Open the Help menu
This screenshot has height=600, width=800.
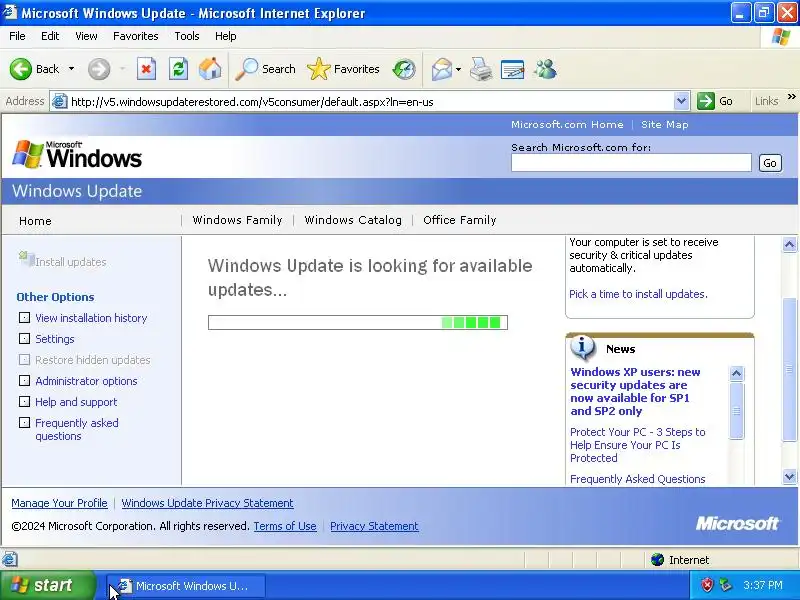click(x=226, y=36)
